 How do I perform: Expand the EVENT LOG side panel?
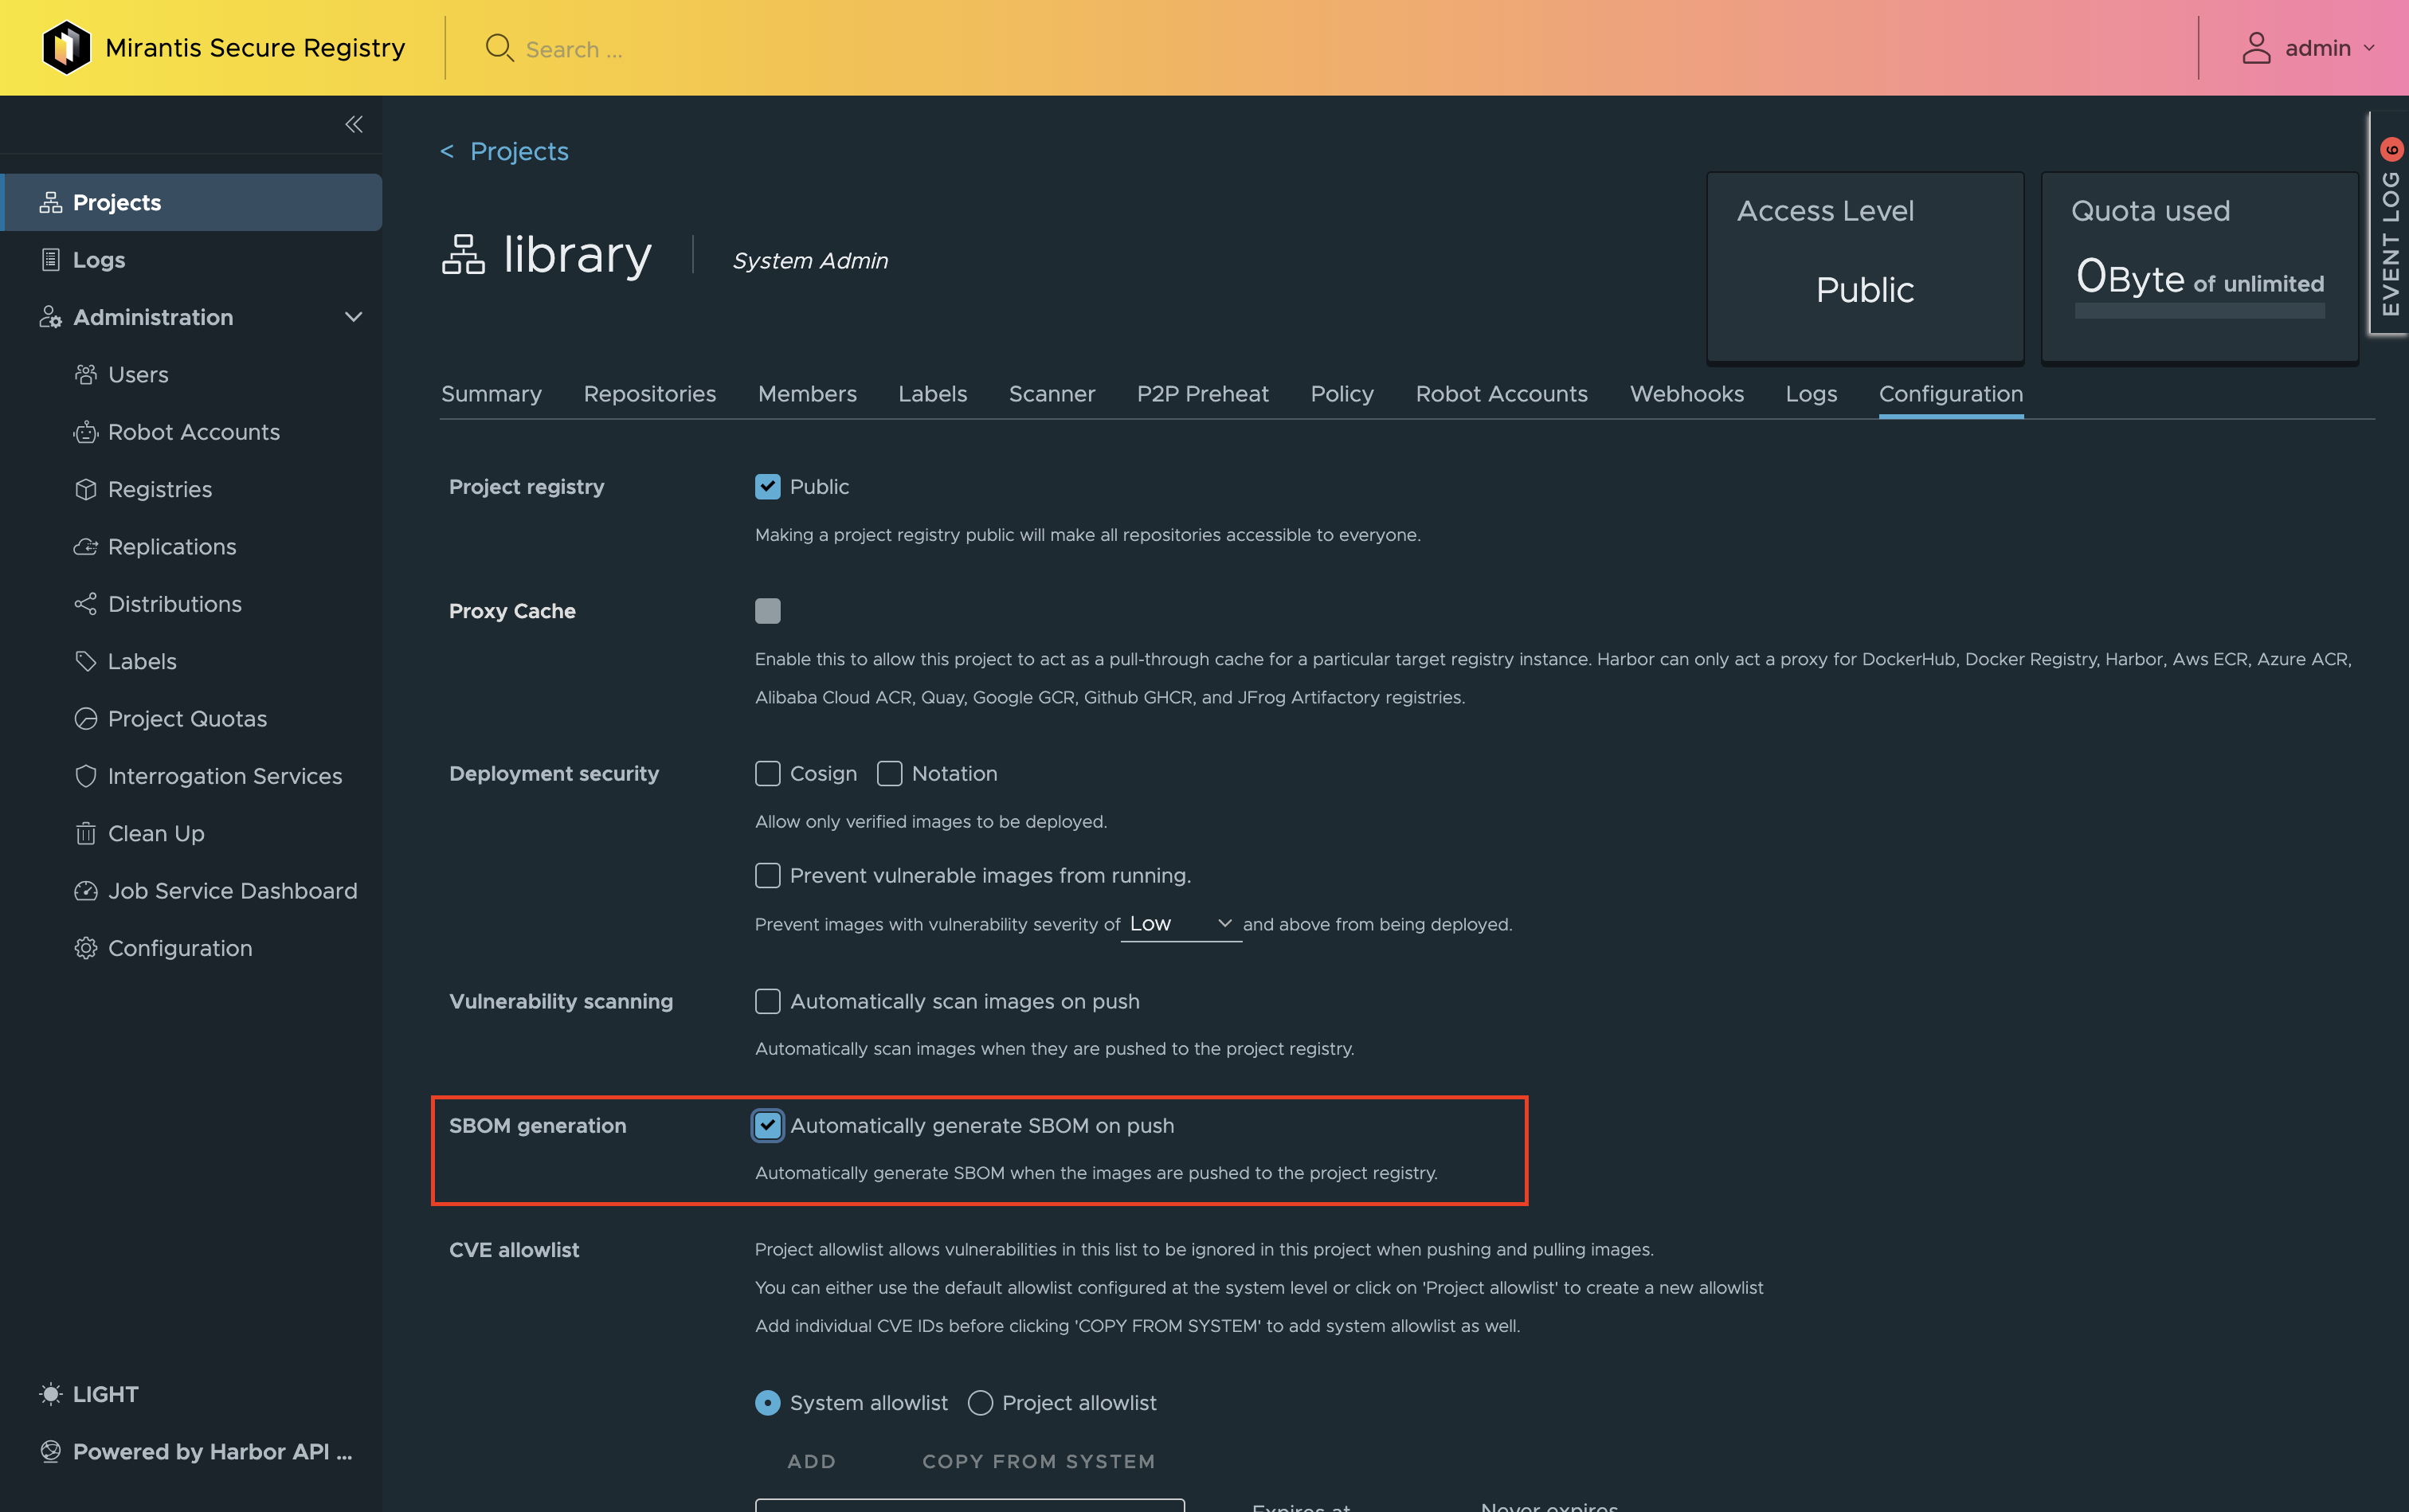(2389, 225)
